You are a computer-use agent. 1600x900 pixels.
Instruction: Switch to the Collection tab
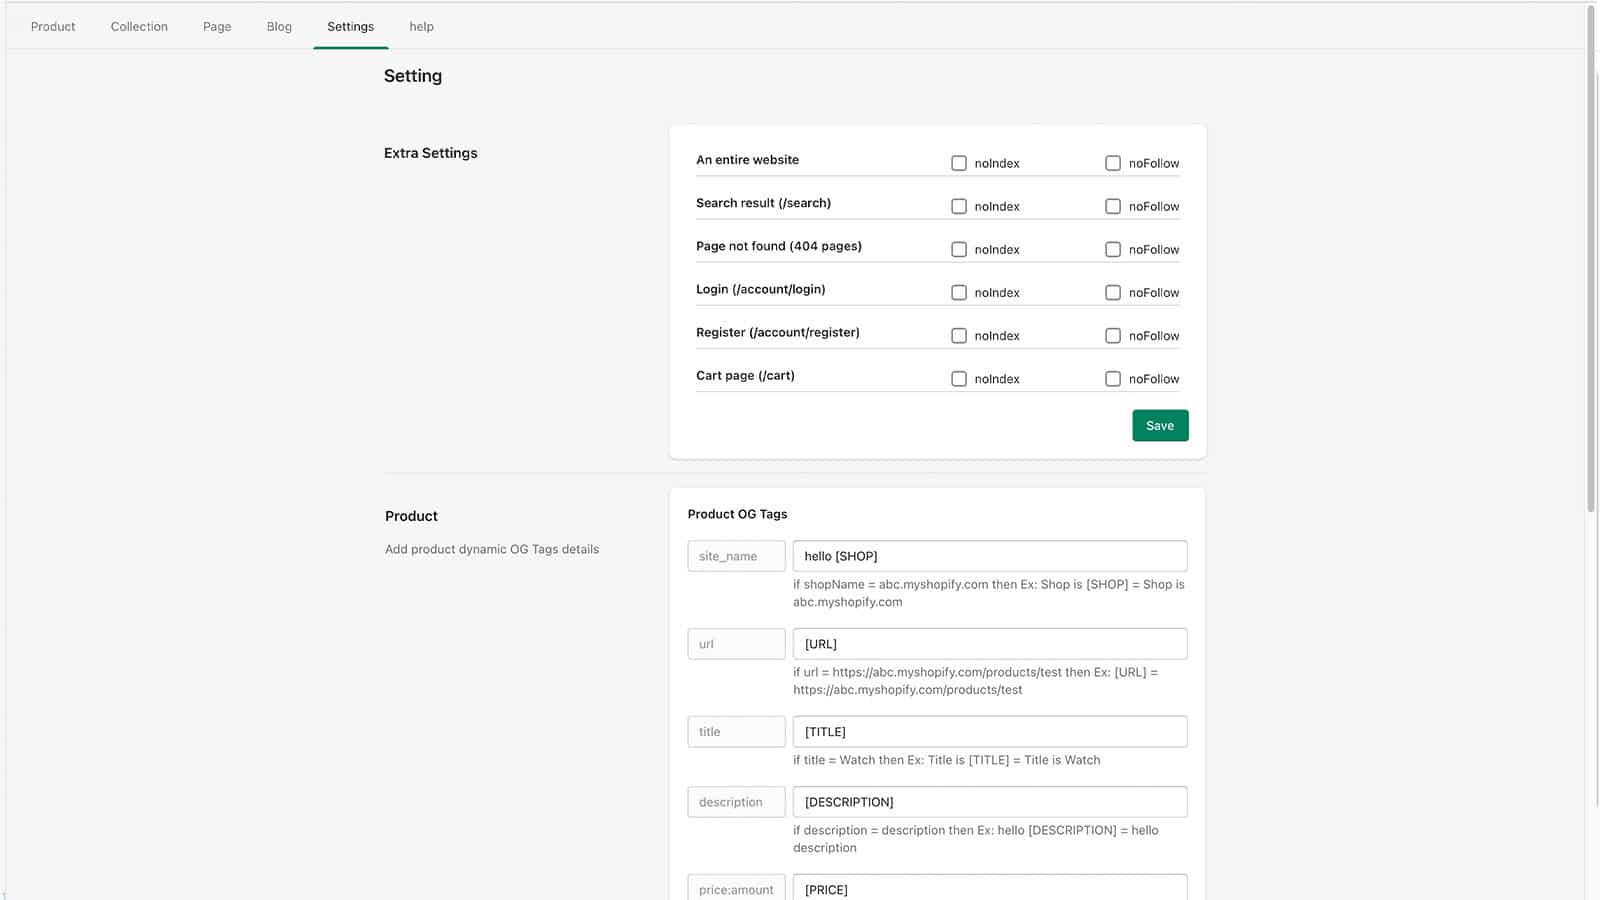coord(139,26)
